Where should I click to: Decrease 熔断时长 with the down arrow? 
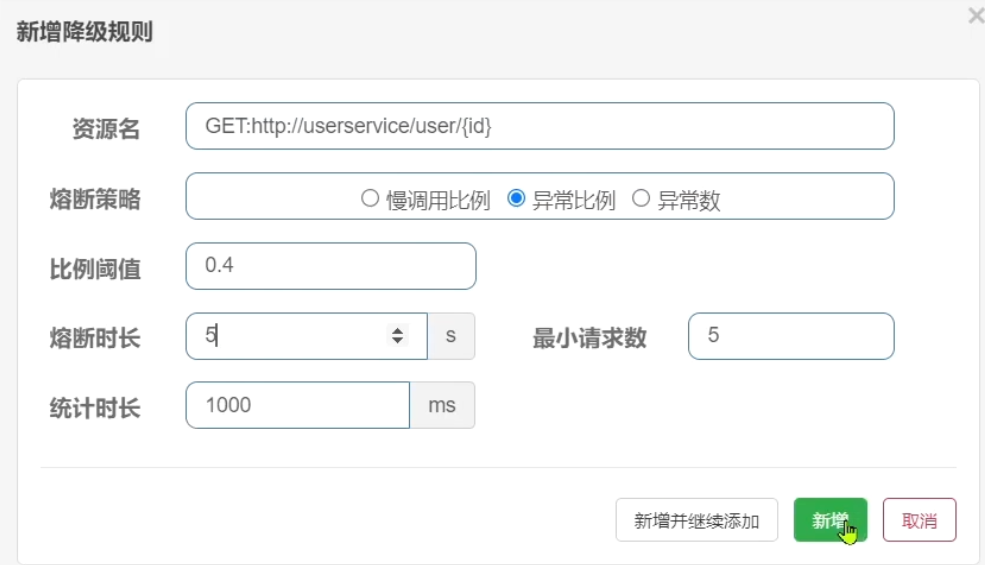(x=398, y=341)
